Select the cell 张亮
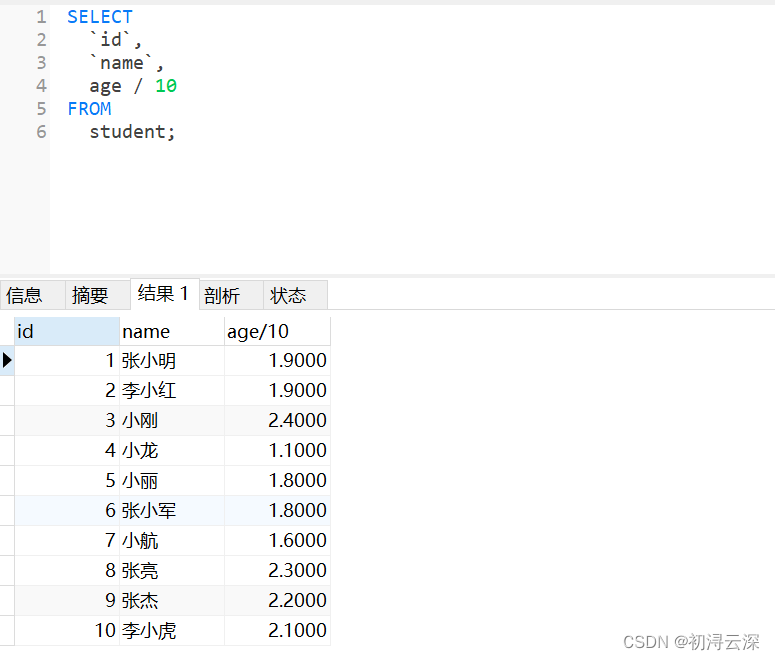The width and height of the screenshot is (775, 660). pos(172,571)
